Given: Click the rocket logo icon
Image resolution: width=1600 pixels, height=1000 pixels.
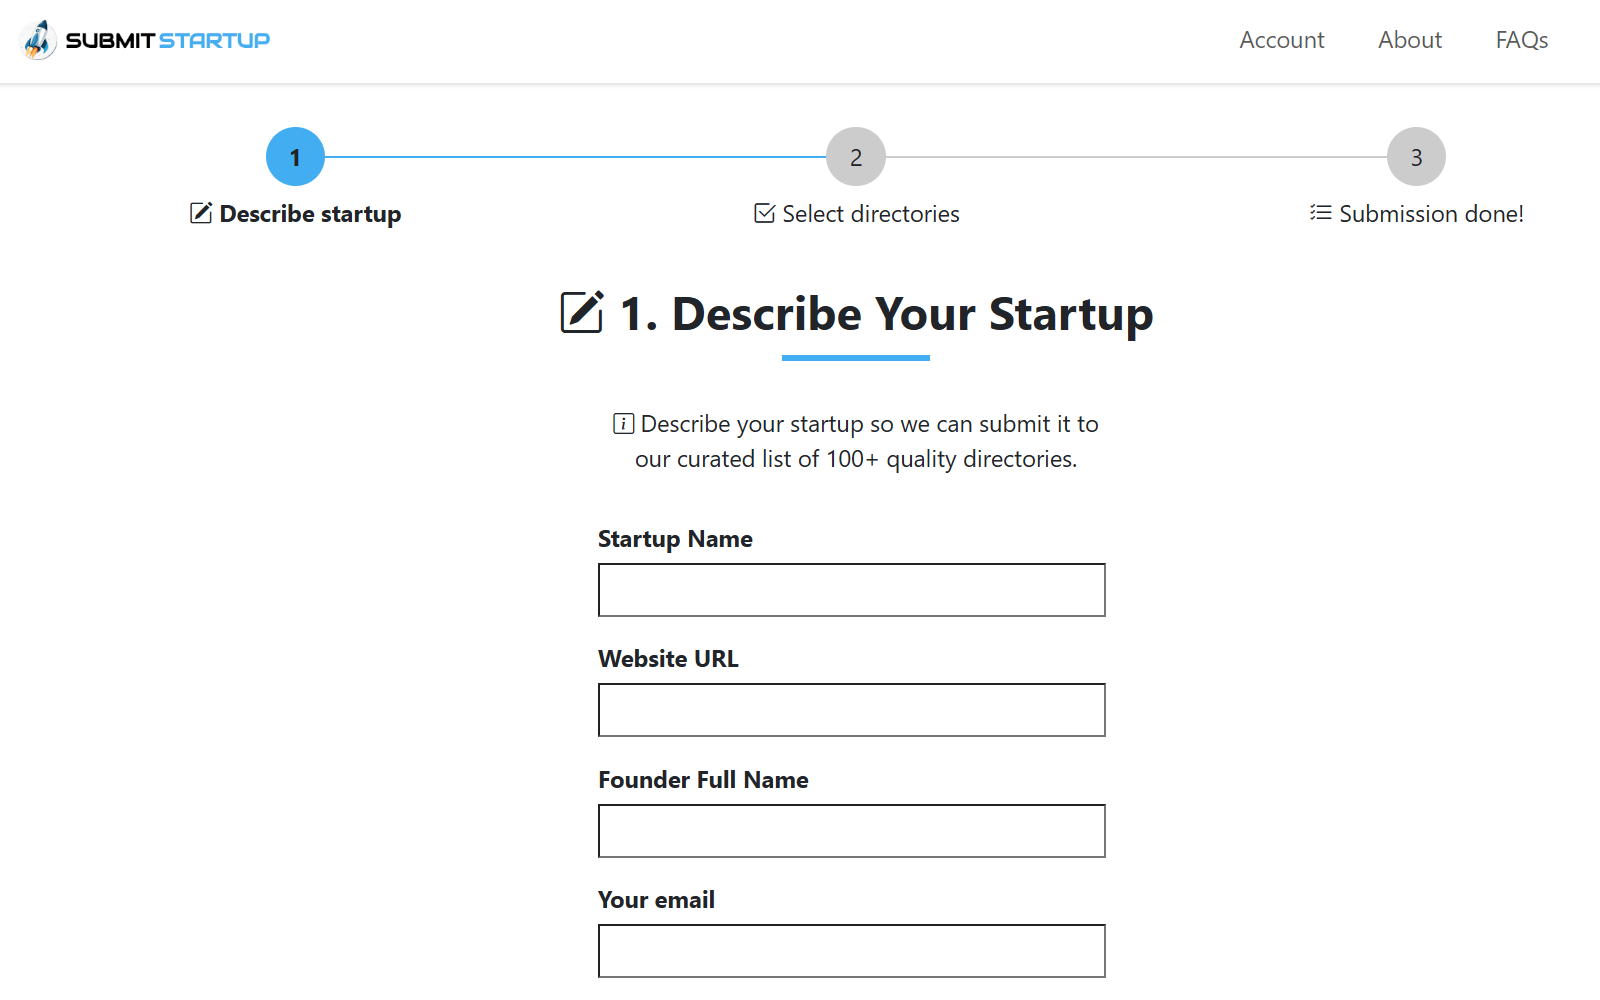Looking at the screenshot, I should 38,40.
